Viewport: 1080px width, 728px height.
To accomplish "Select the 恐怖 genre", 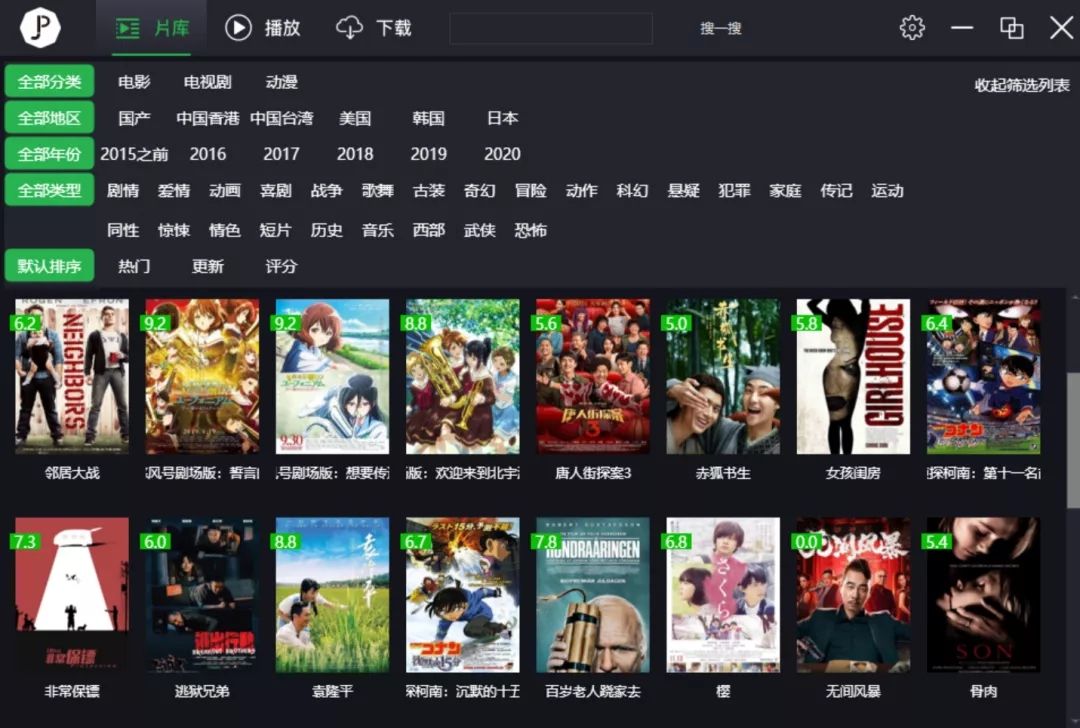I will [x=530, y=230].
